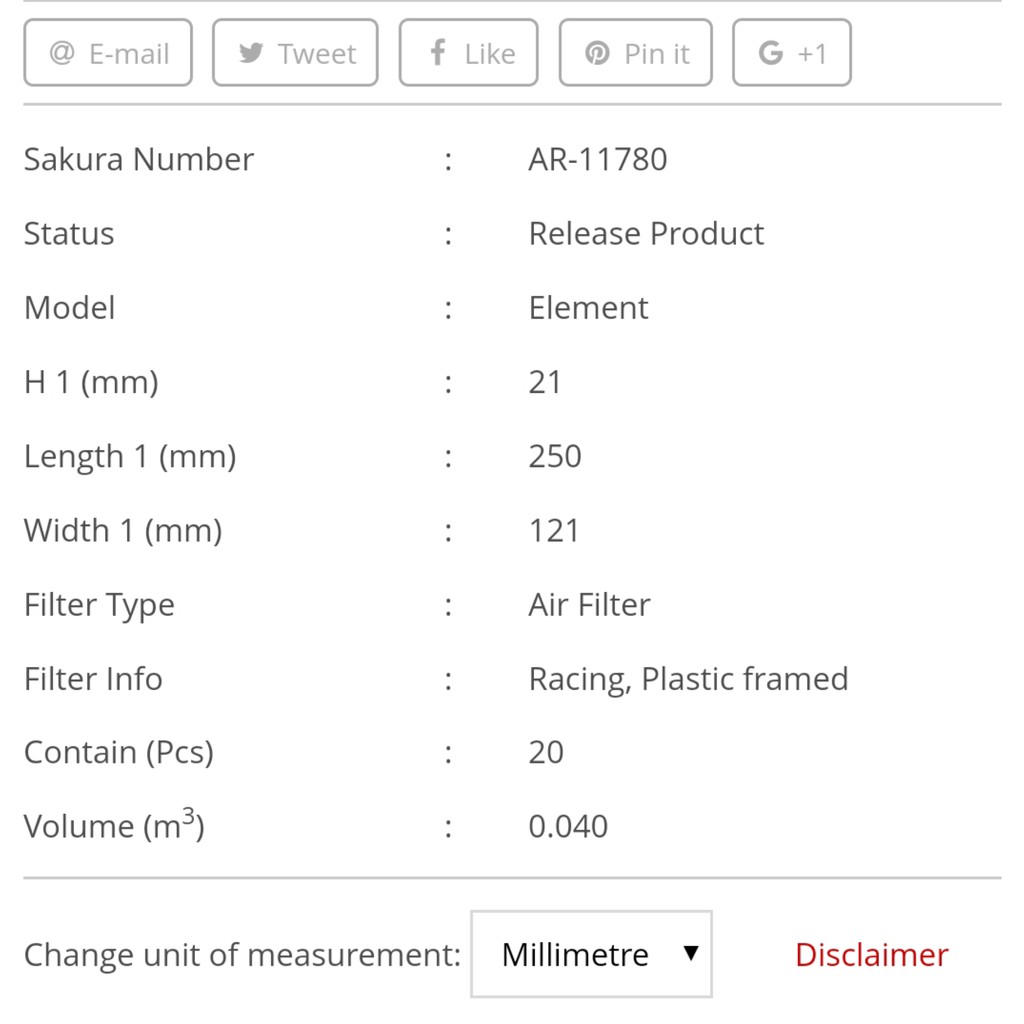Share via the E-mail button label
Image resolution: width=1024 pixels, height=1024 pixels.
pyautogui.click(x=129, y=54)
